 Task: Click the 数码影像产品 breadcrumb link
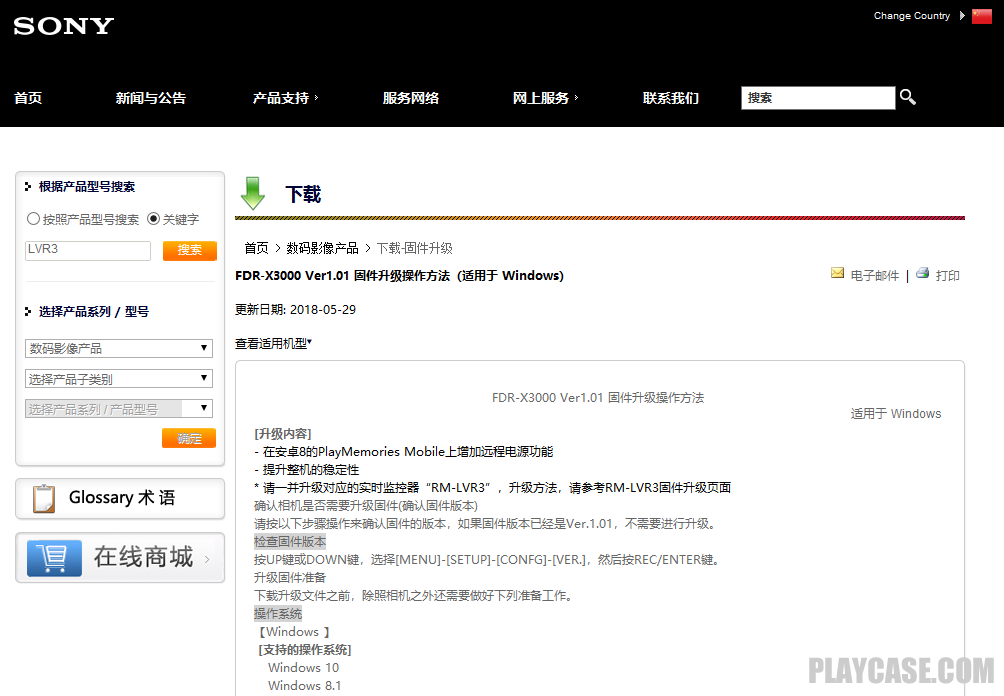coord(323,248)
